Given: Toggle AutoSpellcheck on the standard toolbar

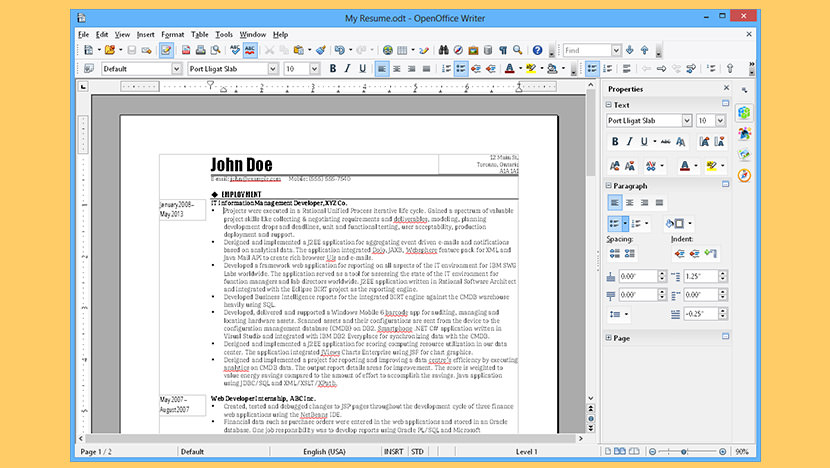Looking at the screenshot, I should click(250, 50).
